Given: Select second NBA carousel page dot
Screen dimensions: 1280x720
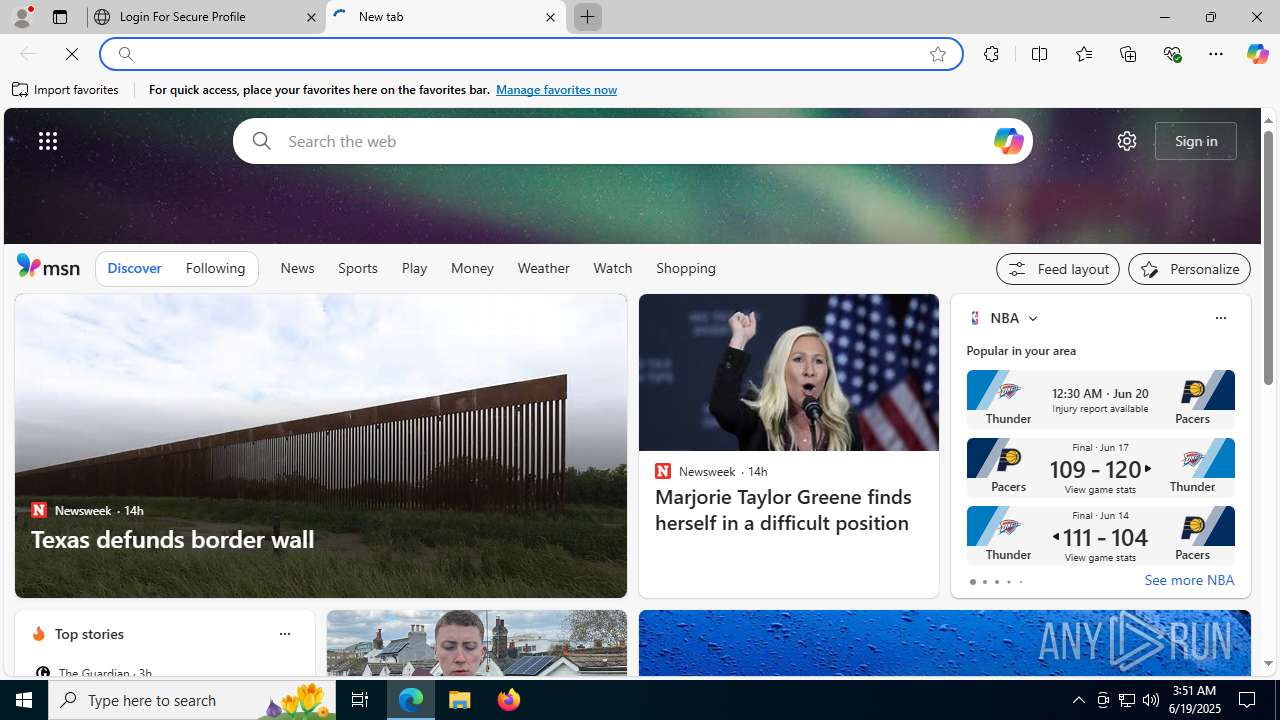Looking at the screenshot, I should point(984,582).
